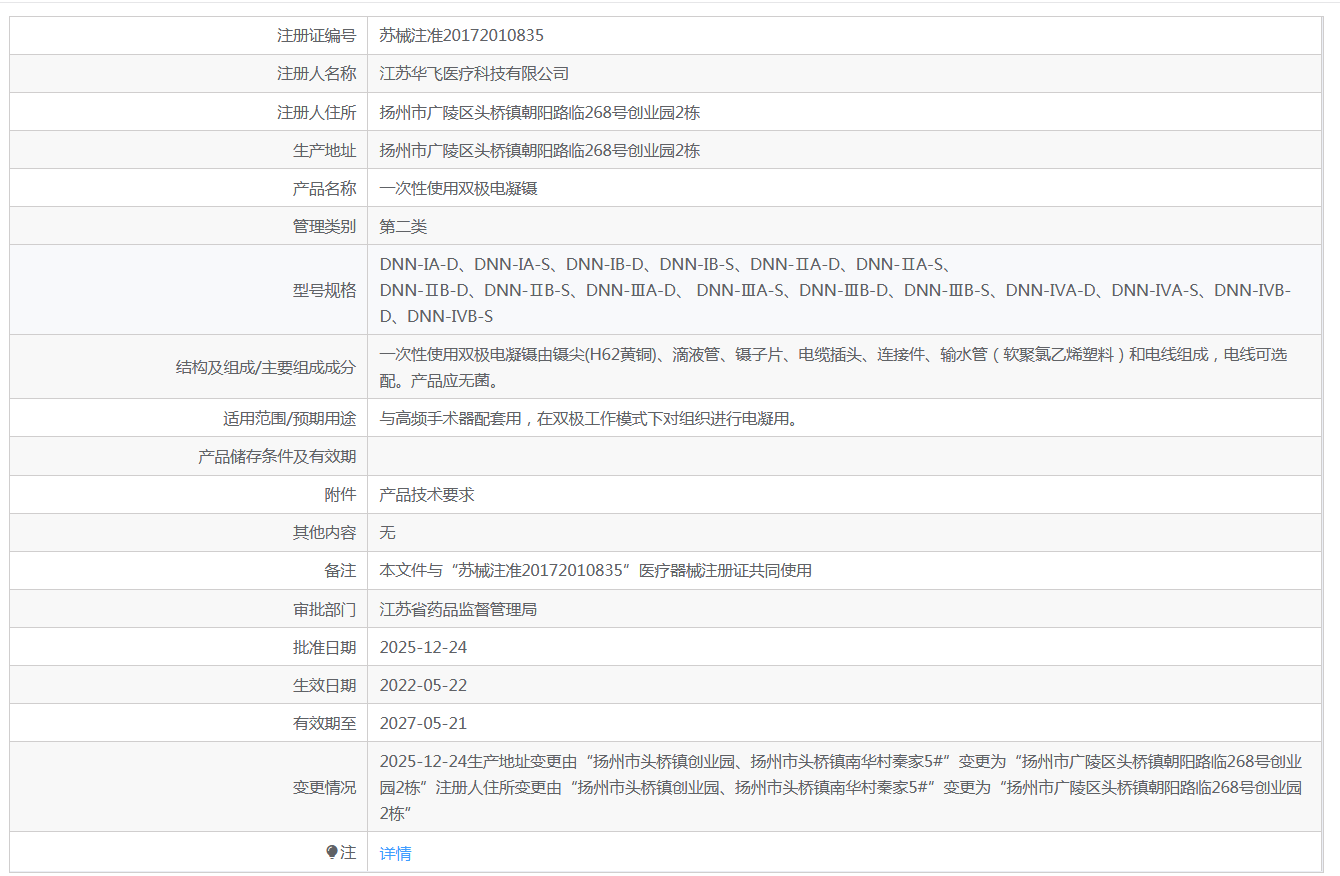This screenshot has width=1340, height=876.
Task: Click the 苏械注准20172010835 value in the 注册证编号 row
Action: [462, 35]
